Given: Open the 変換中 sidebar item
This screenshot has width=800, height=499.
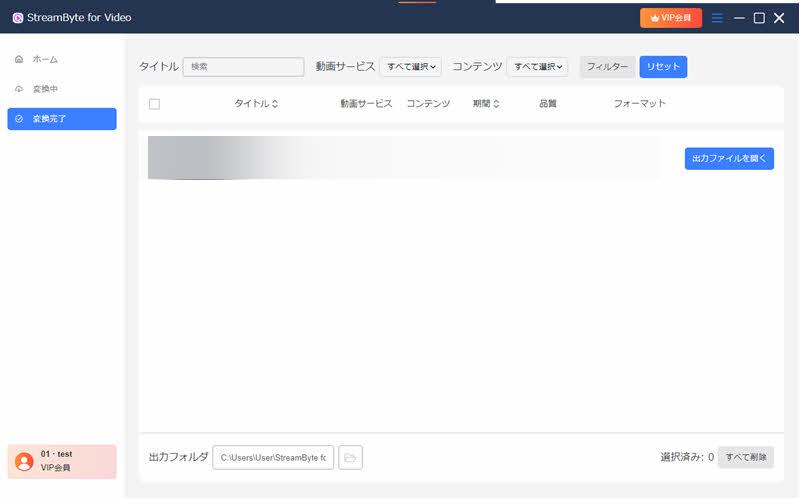Looking at the screenshot, I should coord(62,89).
